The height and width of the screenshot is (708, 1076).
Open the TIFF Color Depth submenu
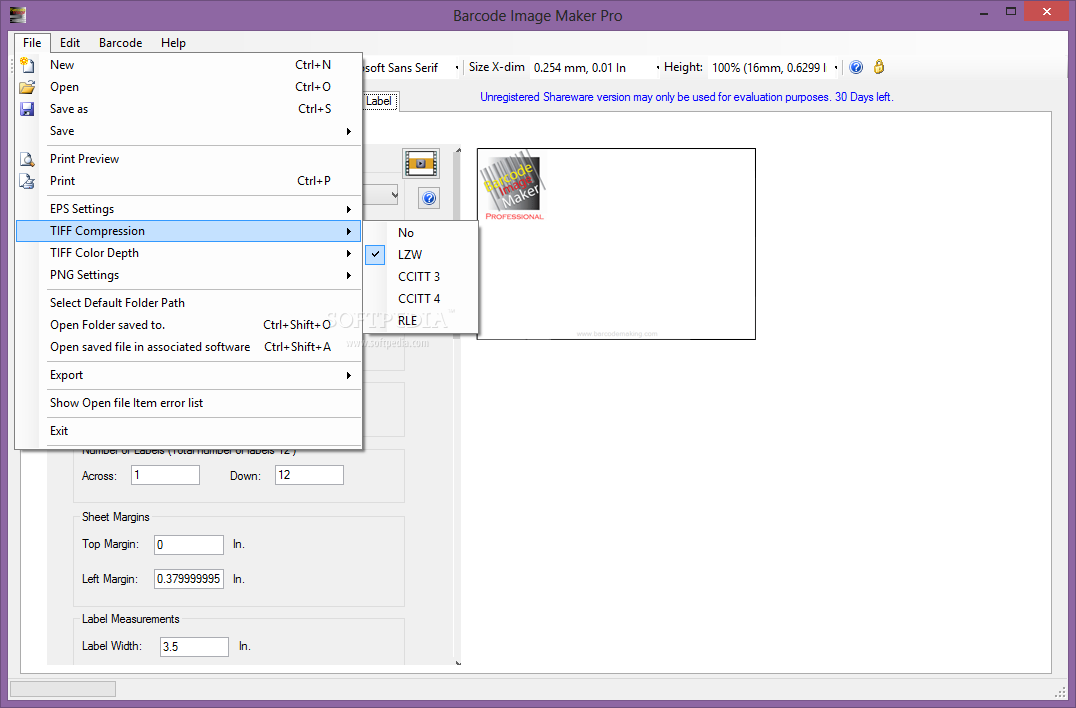coord(189,253)
